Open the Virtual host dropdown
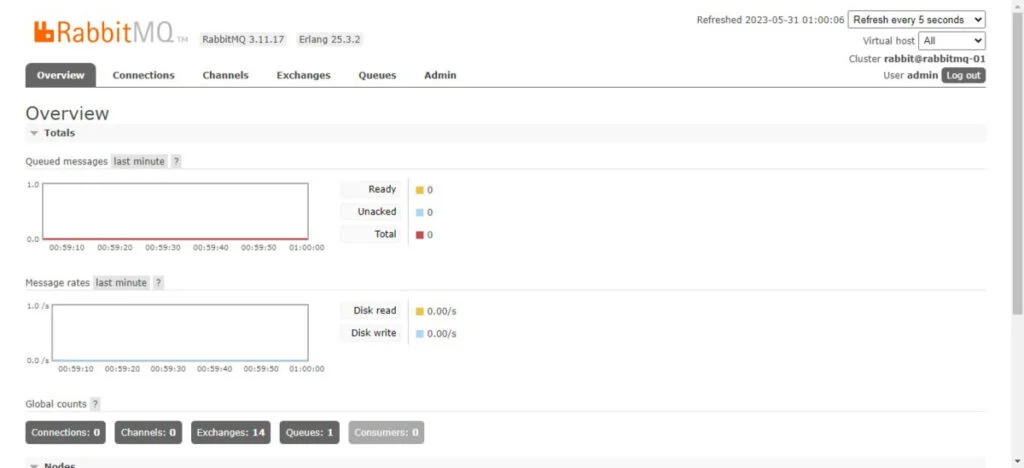The height and width of the screenshot is (468, 1024). coord(952,40)
